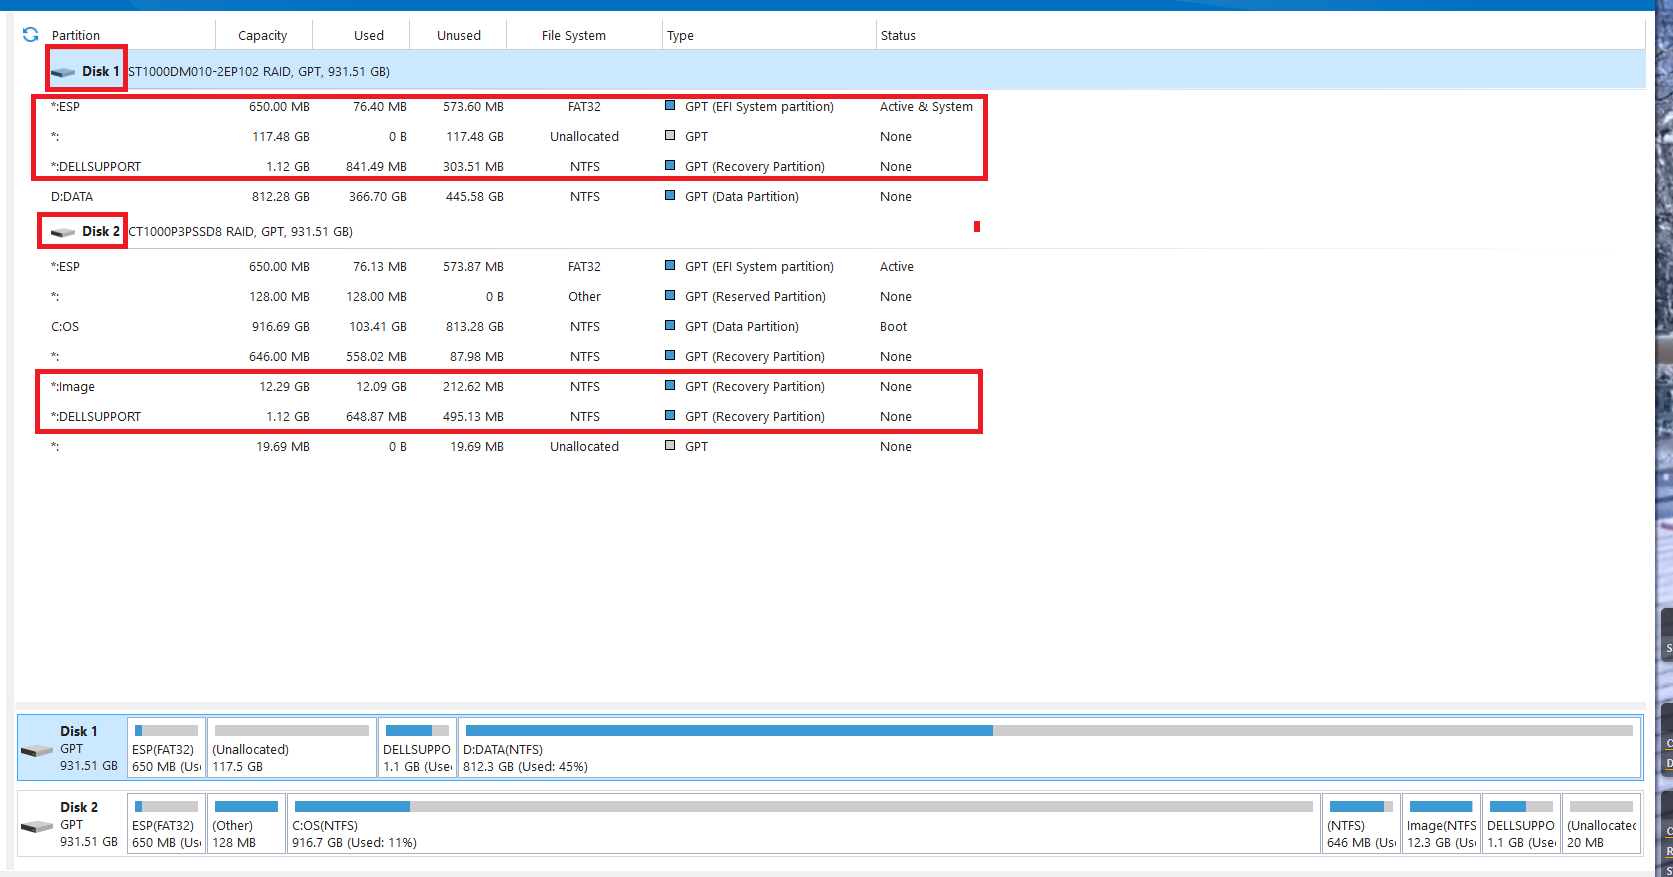Click the 117.5 GB Unallocated block on Disk 1
Viewport: 1673px width, 877px height.
(291, 758)
